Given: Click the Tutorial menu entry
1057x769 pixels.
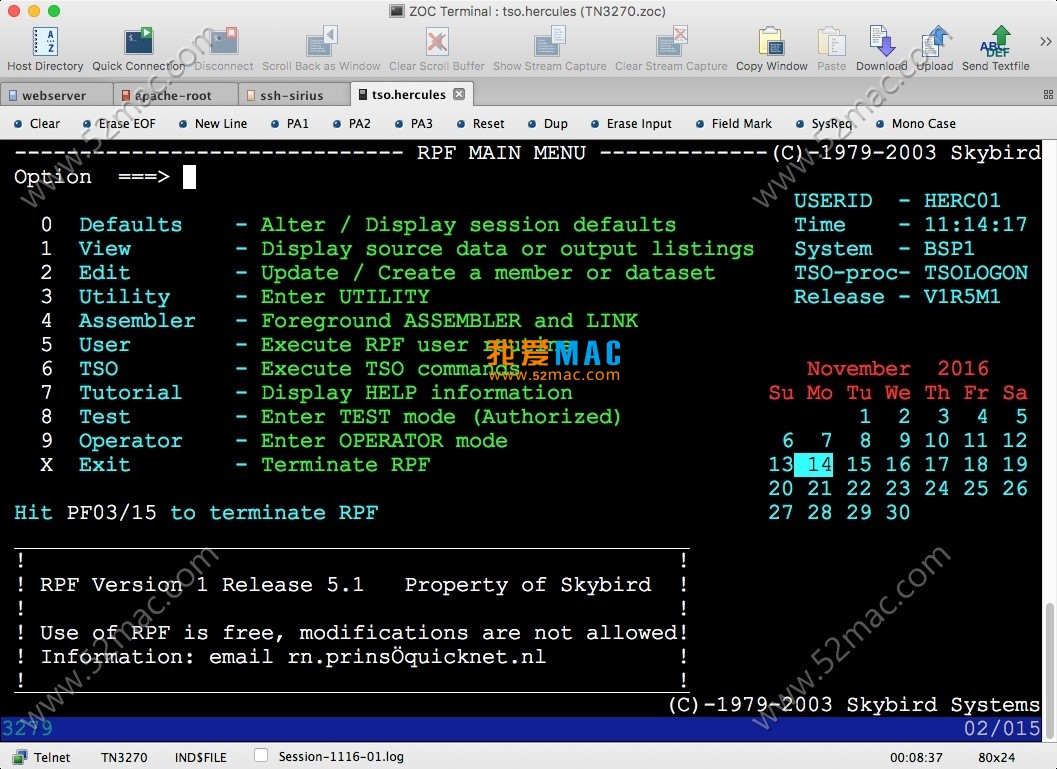Looking at the screenshot, I should [x=130, y=392].
